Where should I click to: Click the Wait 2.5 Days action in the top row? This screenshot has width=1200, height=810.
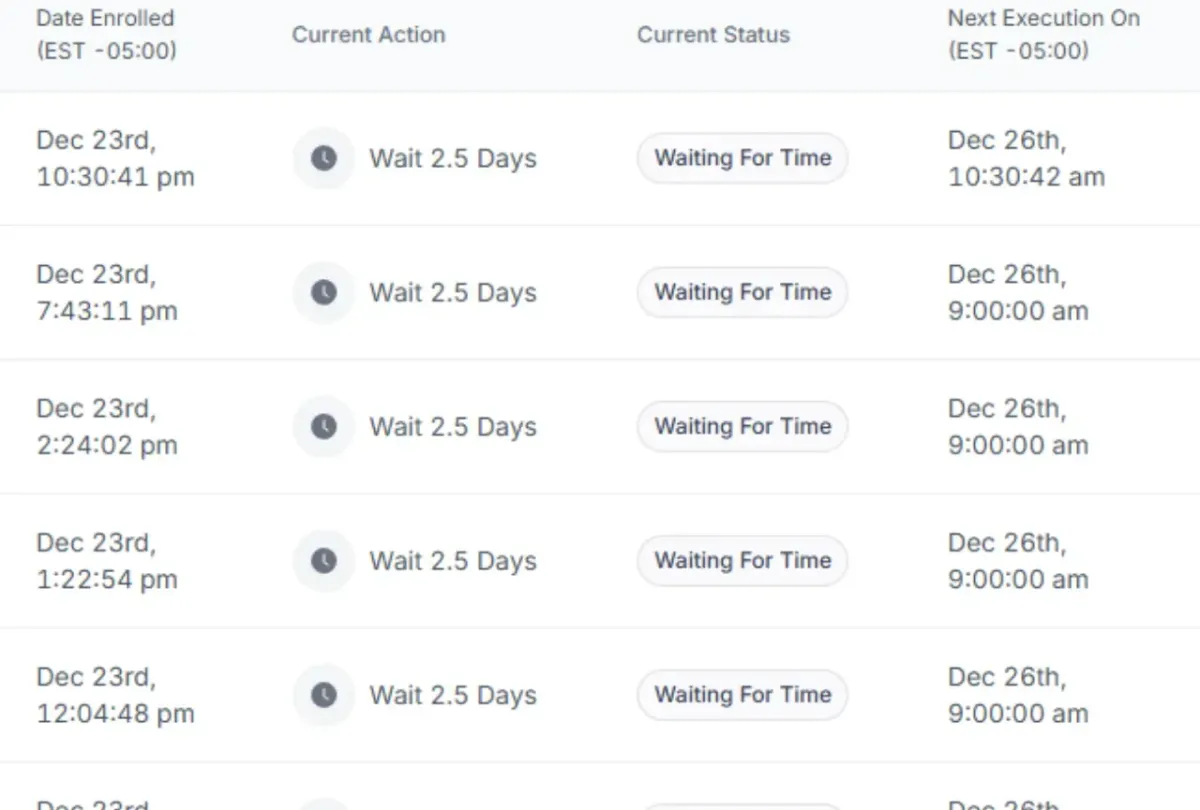pos(453,158)
